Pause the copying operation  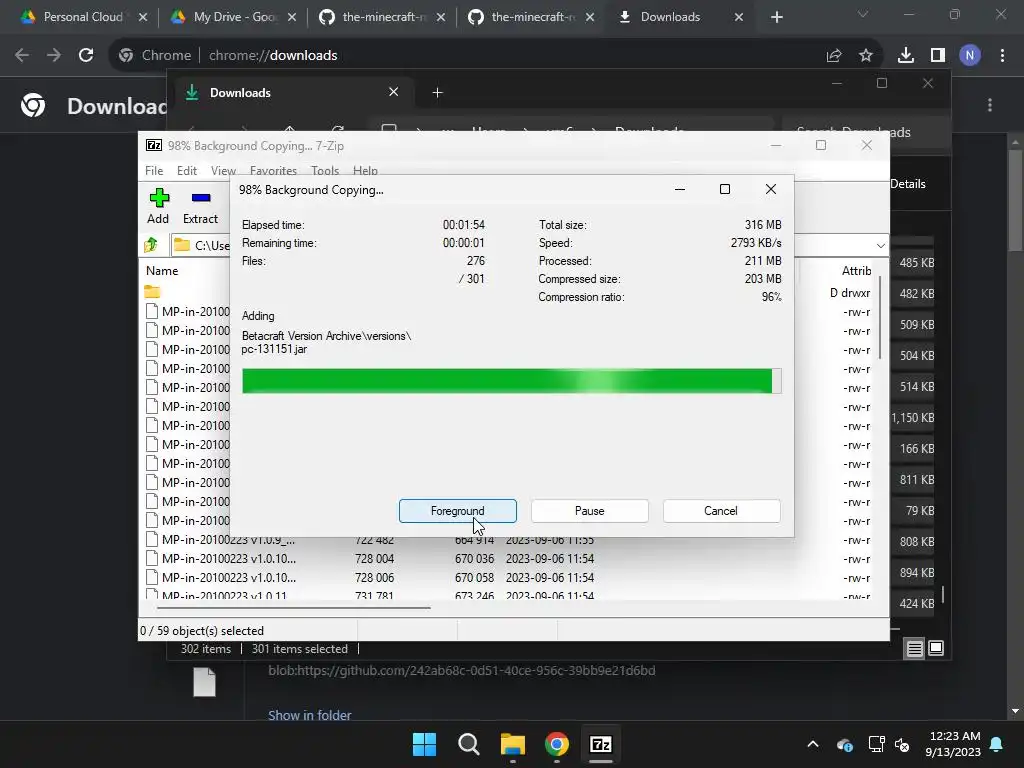pos(590,511)
